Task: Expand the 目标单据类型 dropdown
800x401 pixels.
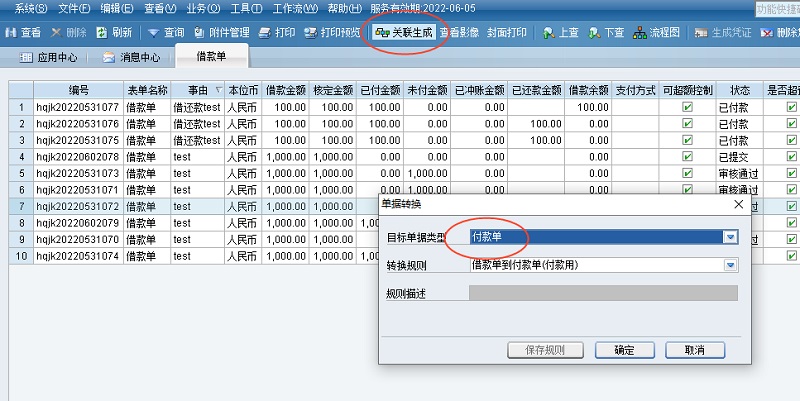Action: (x=730, y=237)
